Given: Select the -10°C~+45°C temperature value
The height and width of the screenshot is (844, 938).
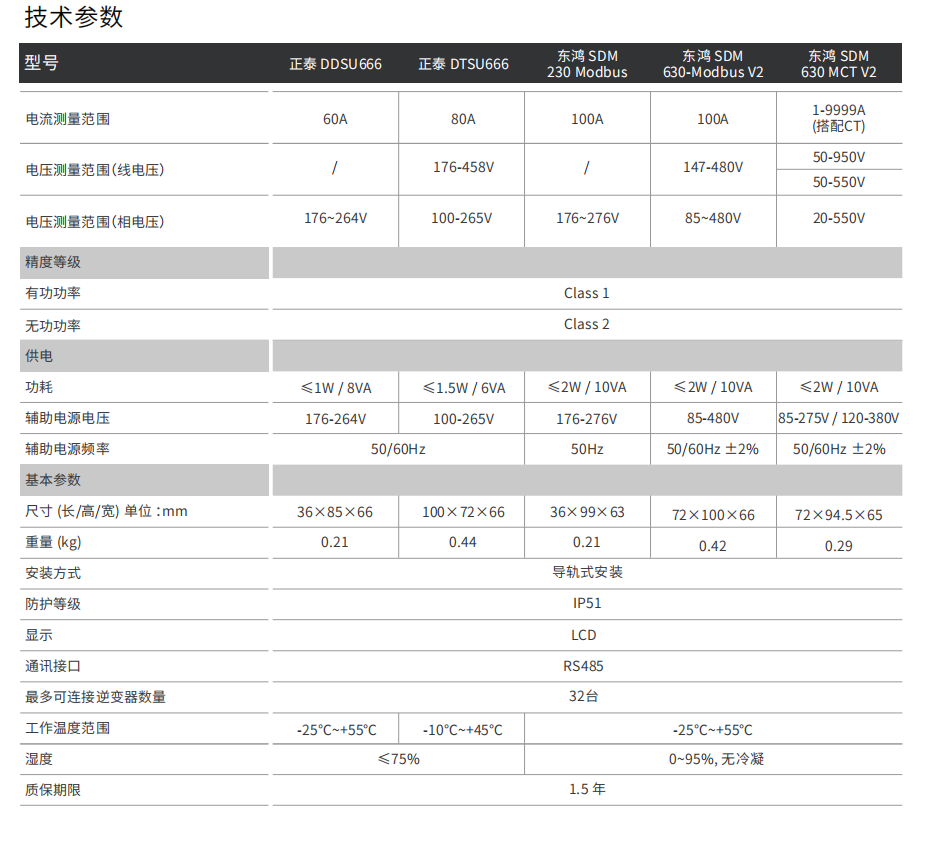Looking at the screenshot, I should pos(463,730).
